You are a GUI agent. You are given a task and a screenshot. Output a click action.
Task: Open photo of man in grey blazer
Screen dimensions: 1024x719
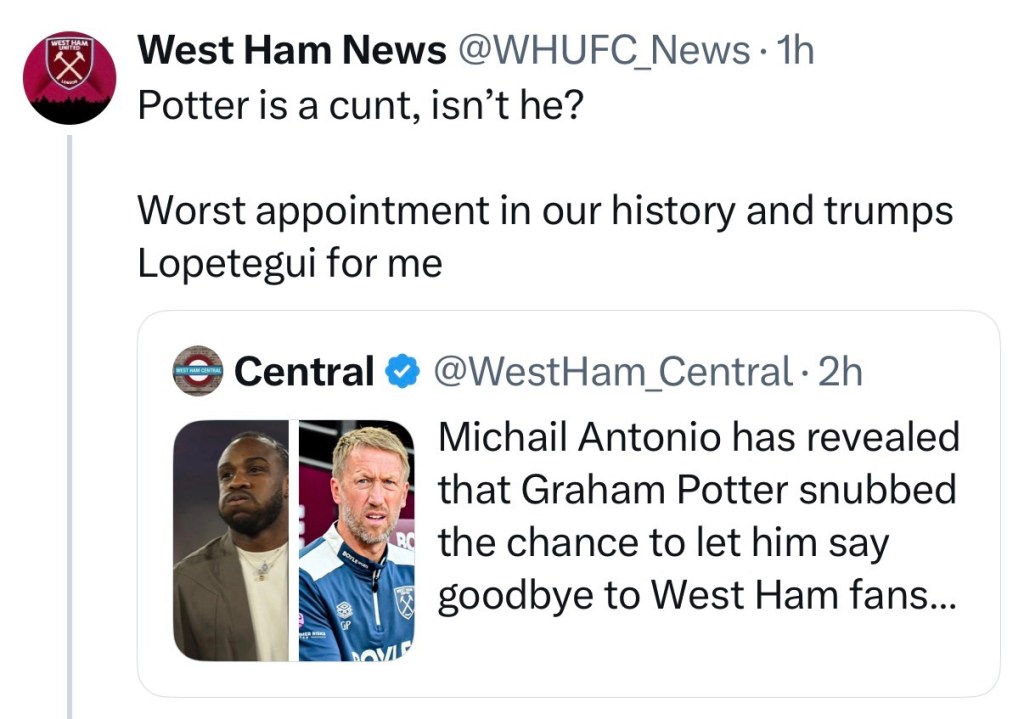(231, 540)
